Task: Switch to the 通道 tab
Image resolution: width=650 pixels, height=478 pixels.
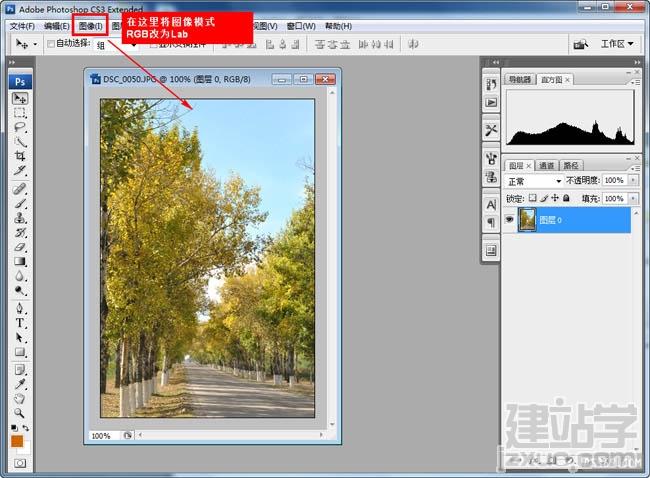Action: click(546, 165)
